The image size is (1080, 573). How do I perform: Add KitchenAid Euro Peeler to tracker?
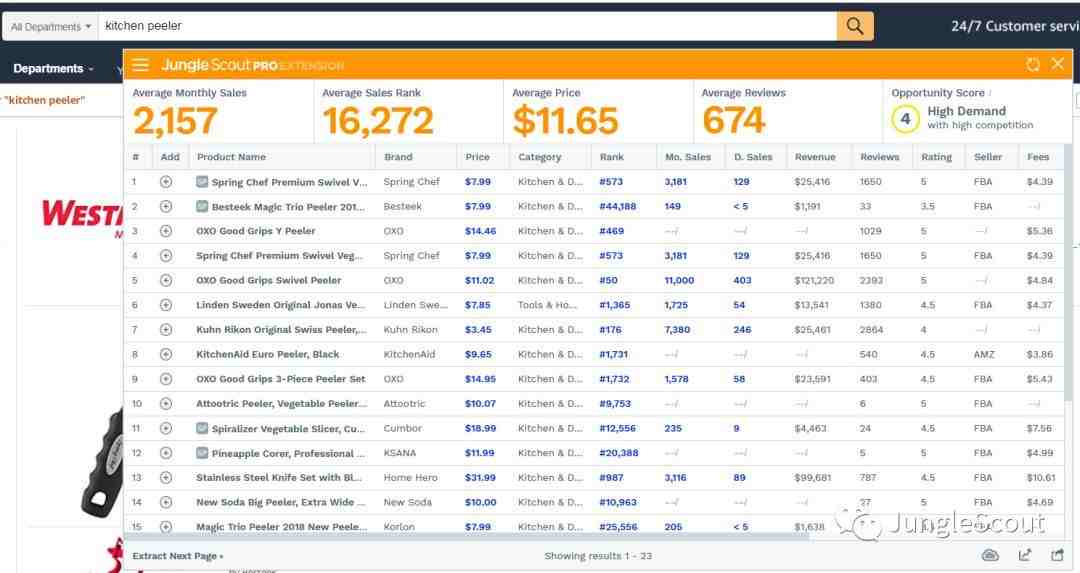click(166, 355)
